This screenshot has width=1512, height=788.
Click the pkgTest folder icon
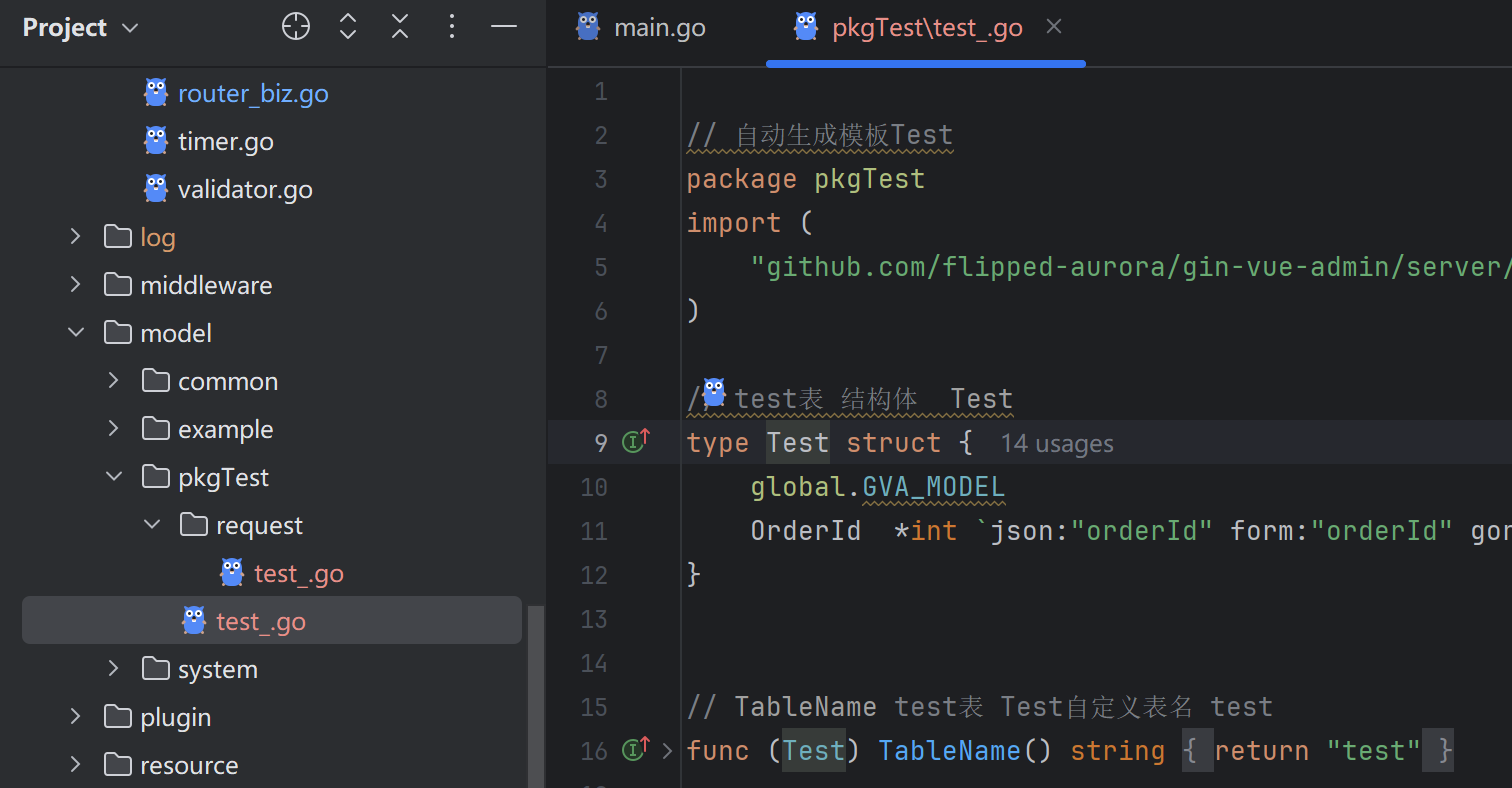pyautogui.click(x=156, y=477)
